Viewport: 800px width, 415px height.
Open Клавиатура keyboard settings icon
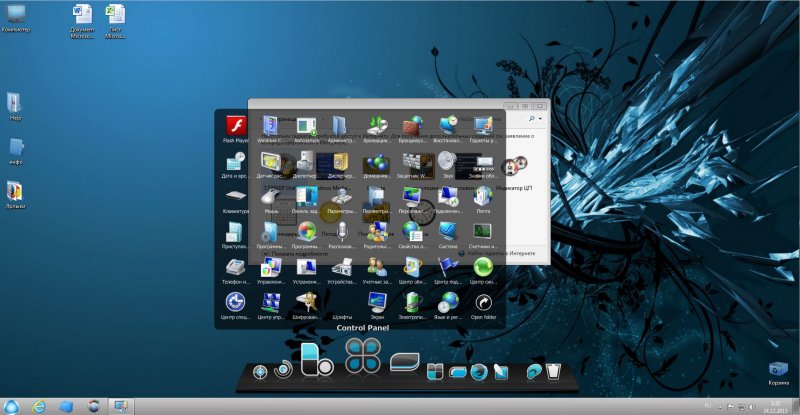(x=236, y=196)
